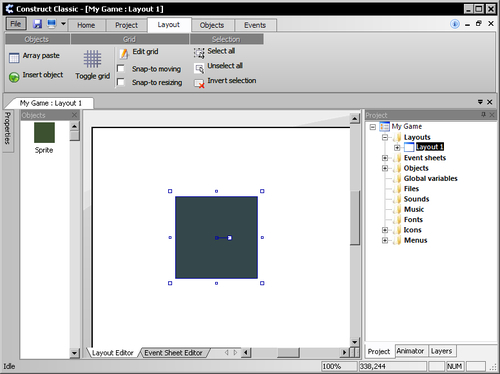Close the My Game : Layout 1 document tab
The width and height of the screenshot is (500, 374).
coord(489,102)
